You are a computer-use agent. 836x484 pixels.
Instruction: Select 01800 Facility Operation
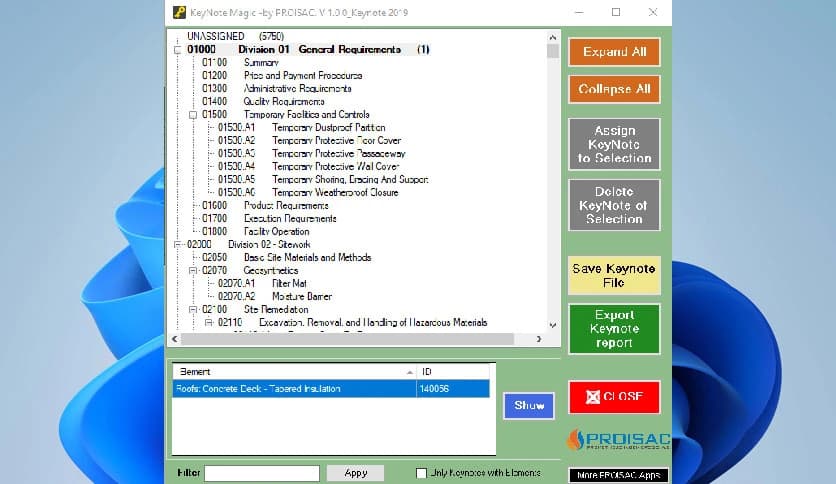(256, 231)
